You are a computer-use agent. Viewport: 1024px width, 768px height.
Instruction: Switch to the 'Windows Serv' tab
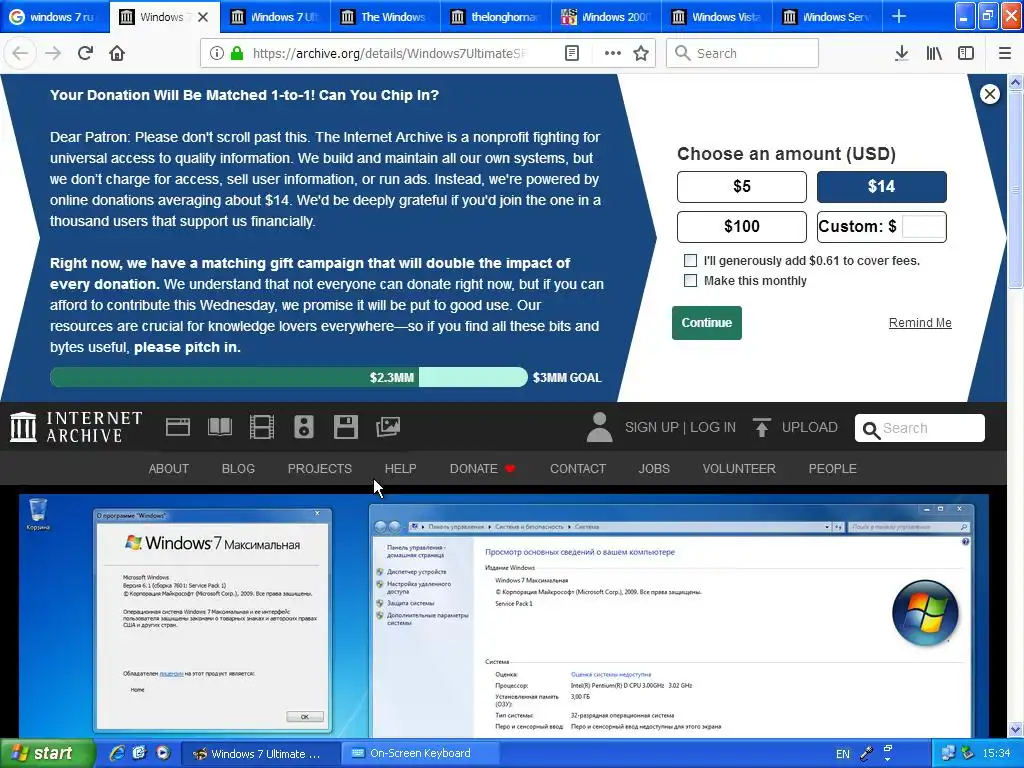pos(827,17)
